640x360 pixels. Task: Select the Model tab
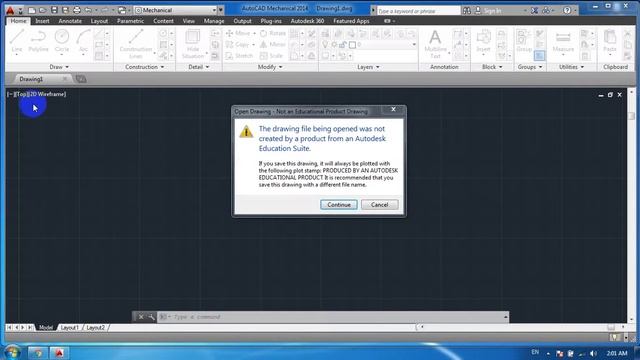[46, 327]
